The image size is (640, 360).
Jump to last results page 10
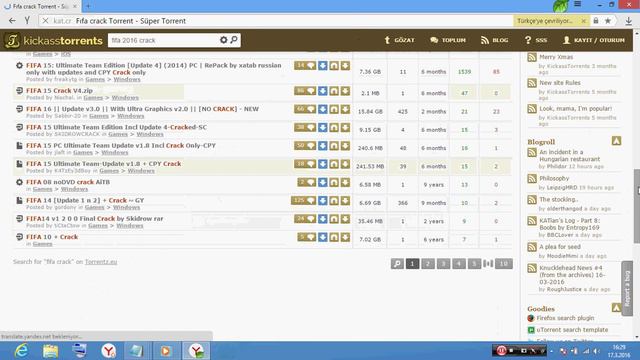pos(504,264)
